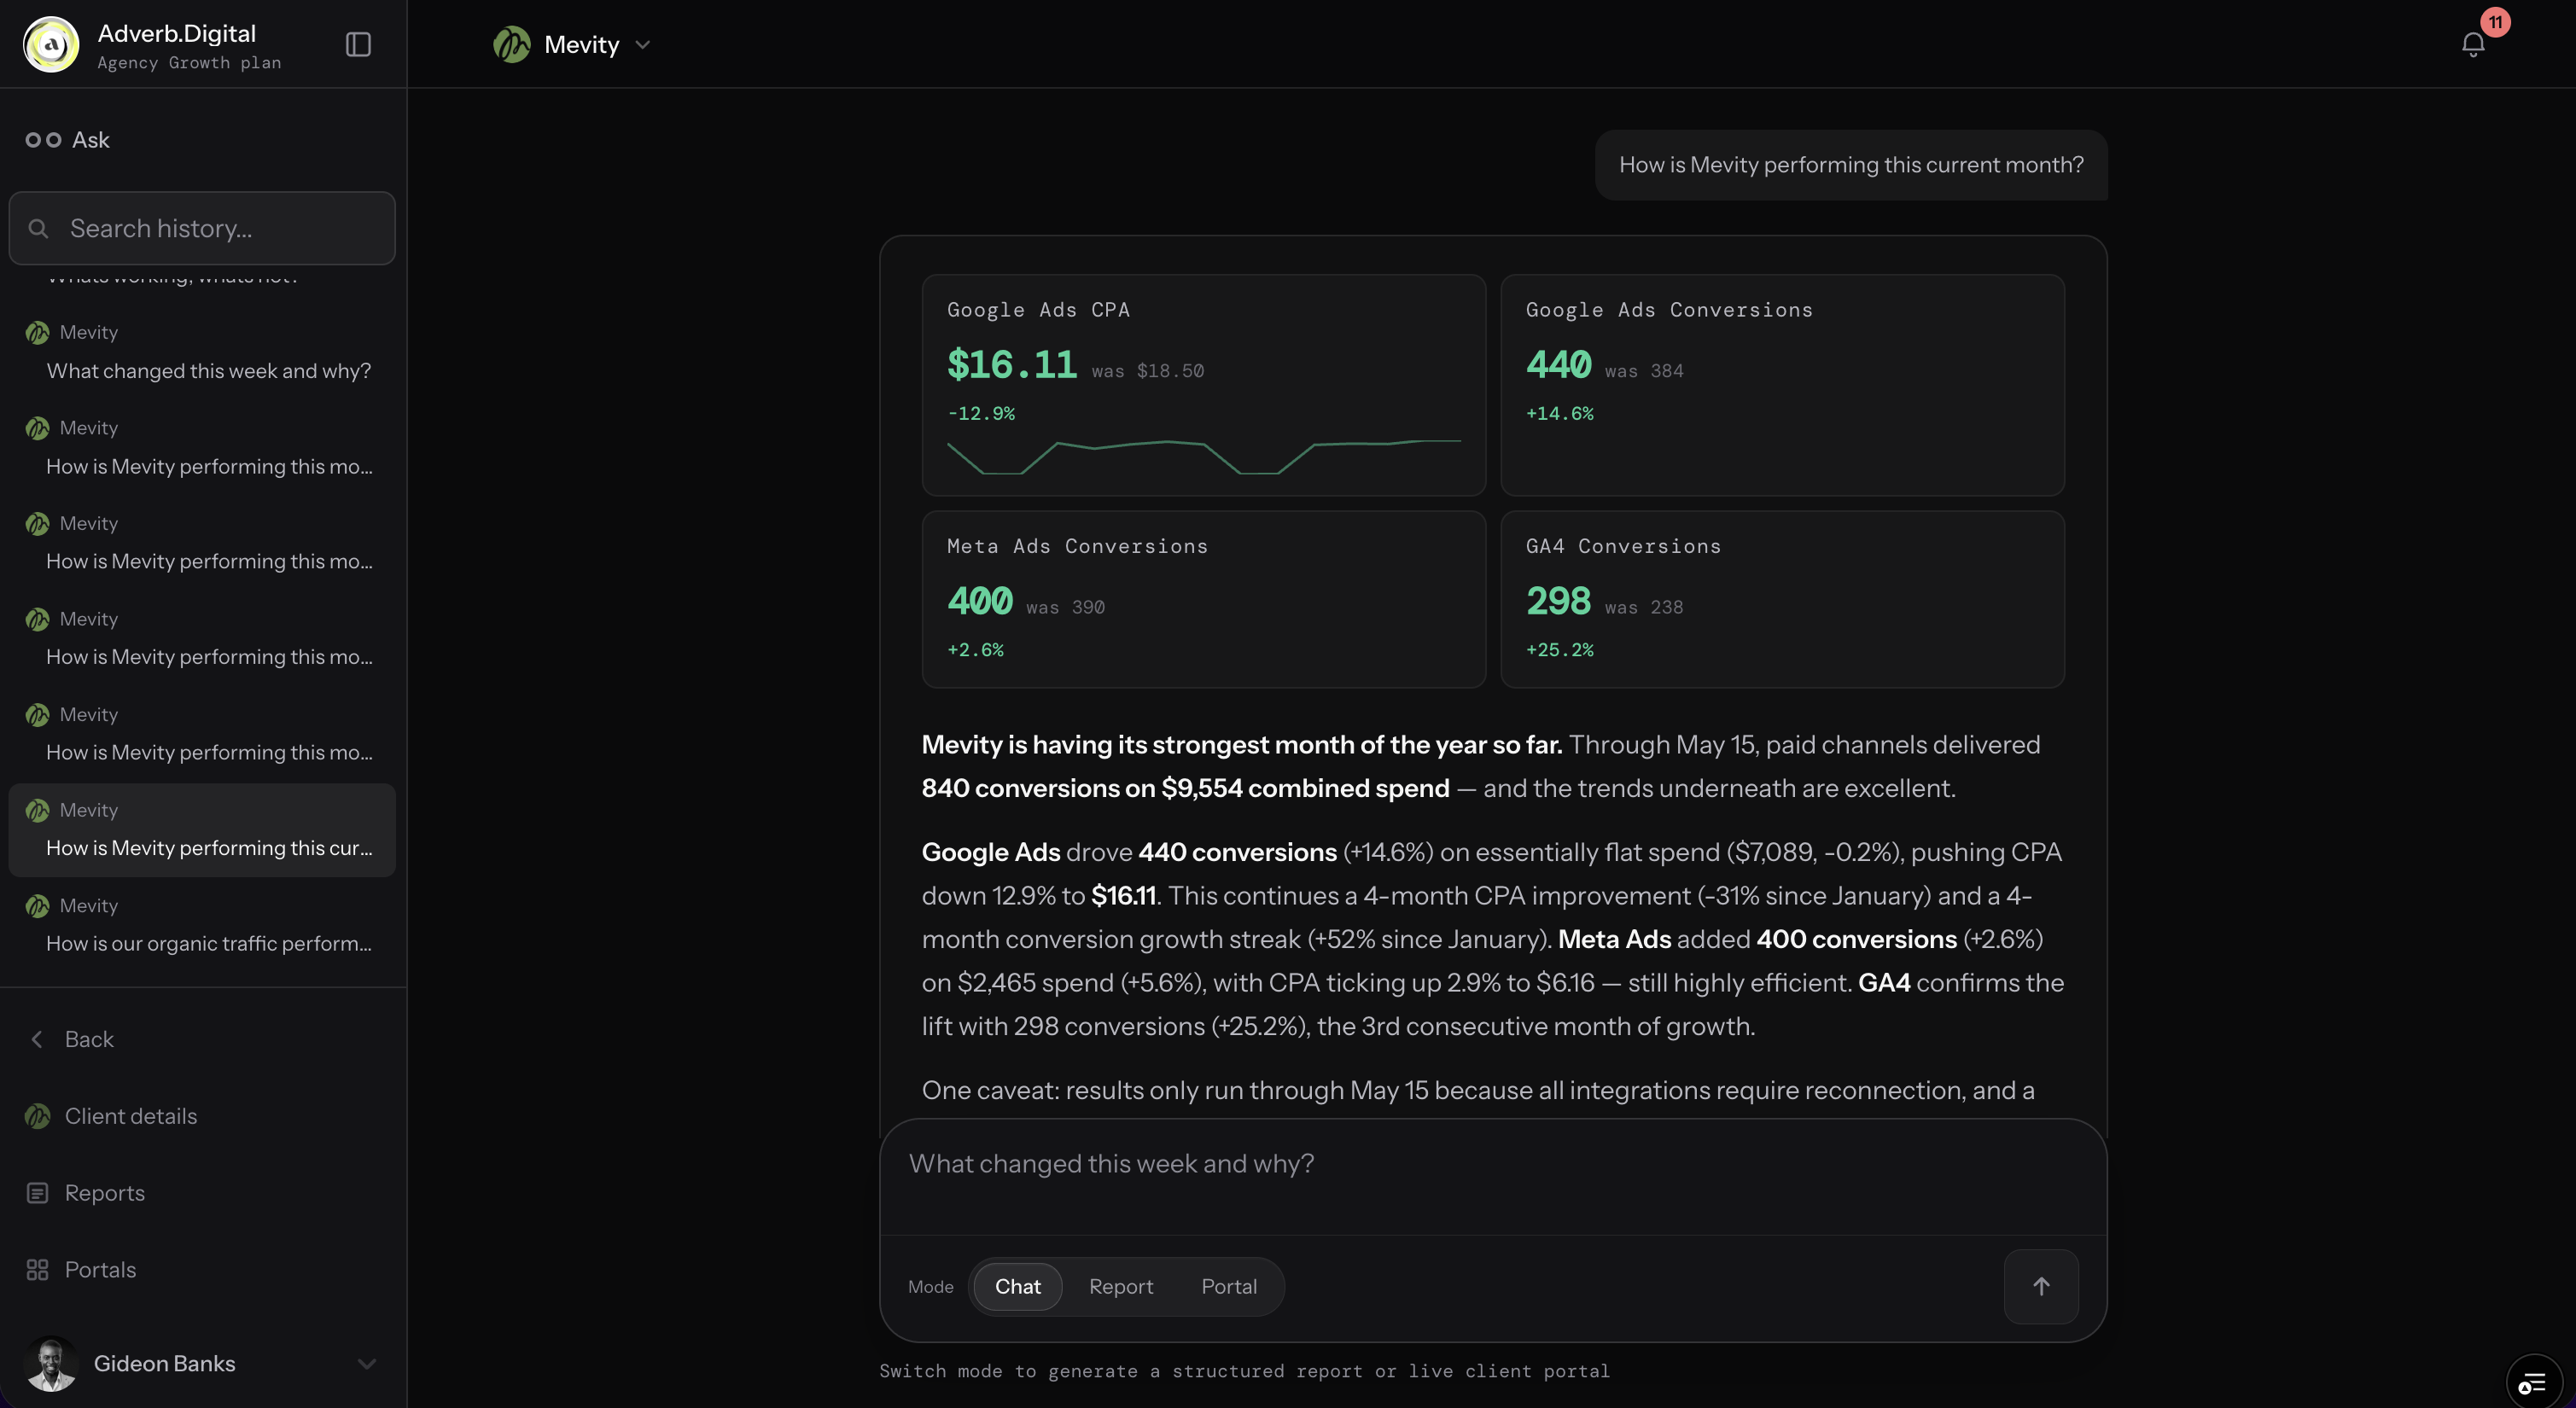Open the bottom-right checklist widget icon
The height and width of the screenshot is (1408, 2576).
(x=2533, y=1383)
